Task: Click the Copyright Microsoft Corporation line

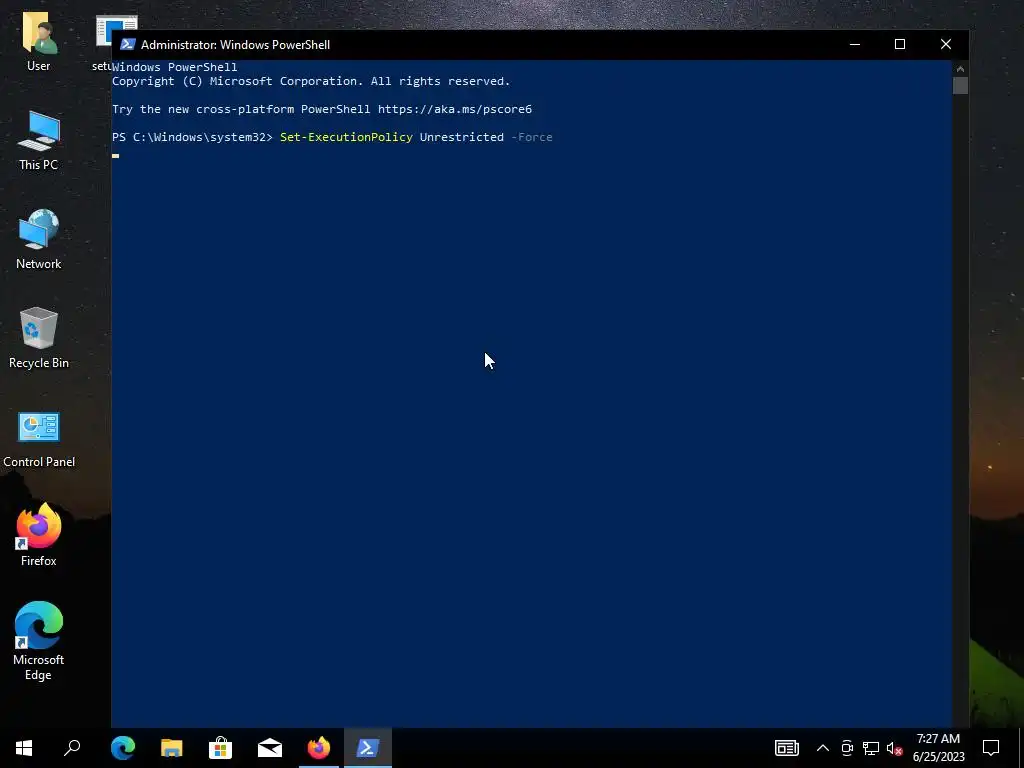Action: point(311,81)
